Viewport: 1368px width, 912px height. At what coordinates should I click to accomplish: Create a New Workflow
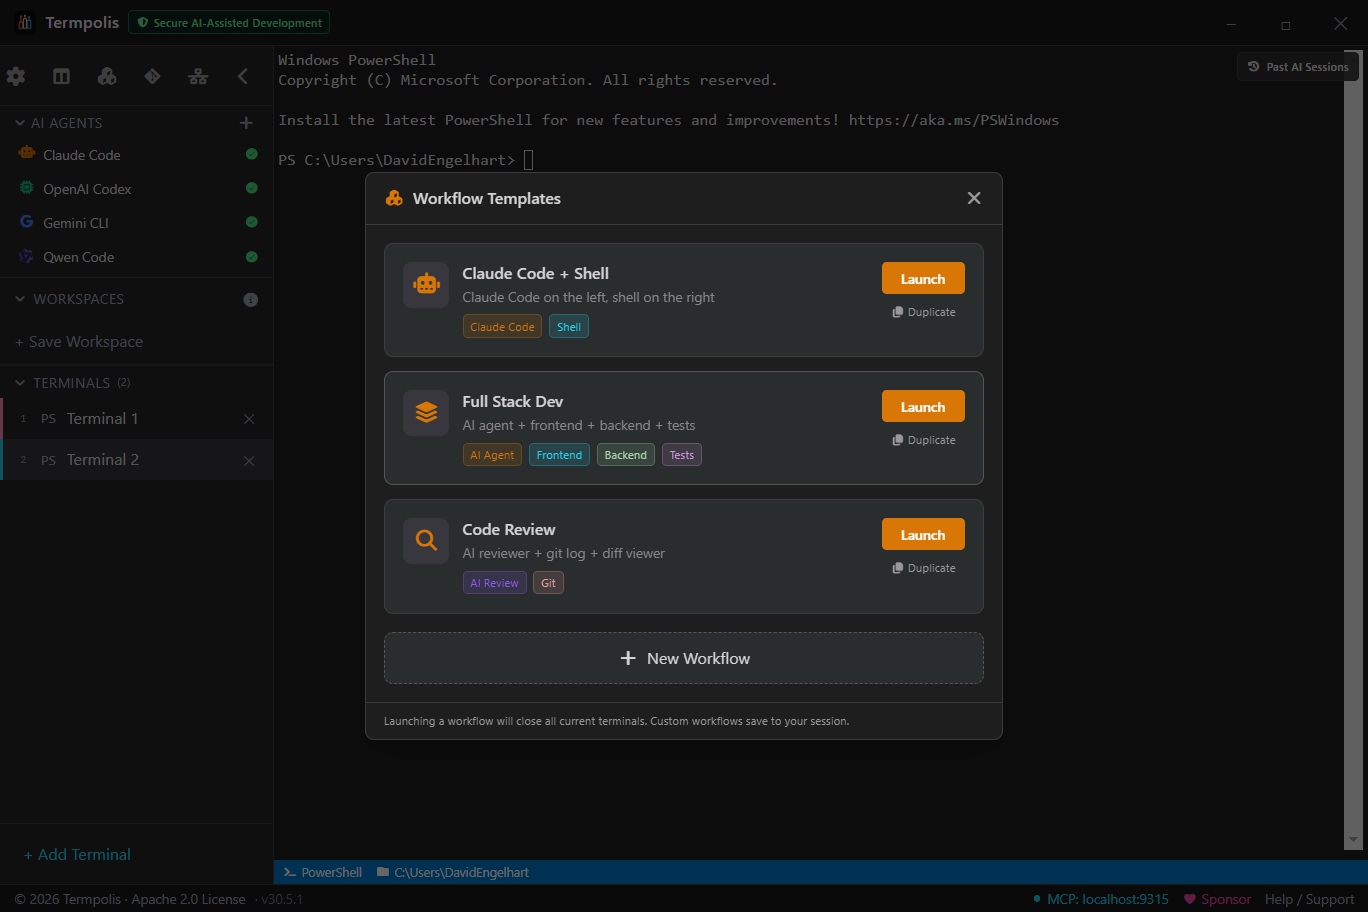point(684,658)
